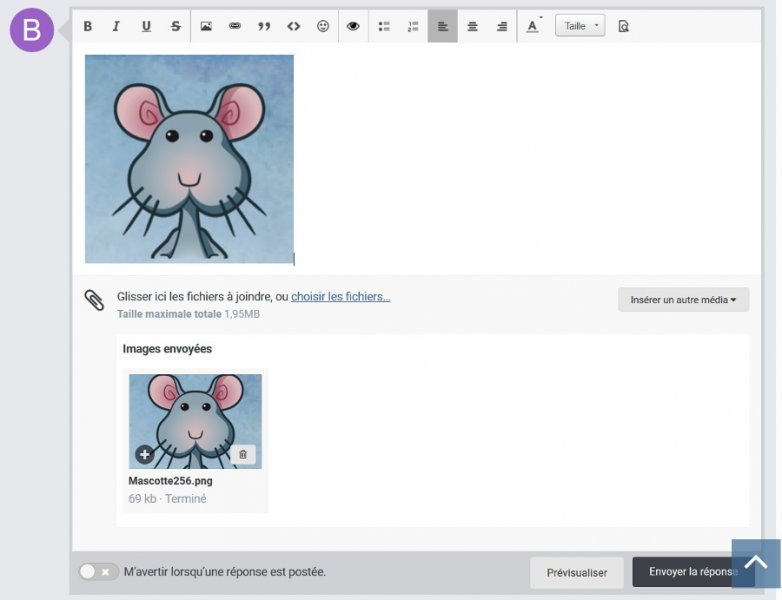Click the 'choisir les fichiers...' link
The width and height of the screenshot is (782, 600).
click(x=340, y=297)
